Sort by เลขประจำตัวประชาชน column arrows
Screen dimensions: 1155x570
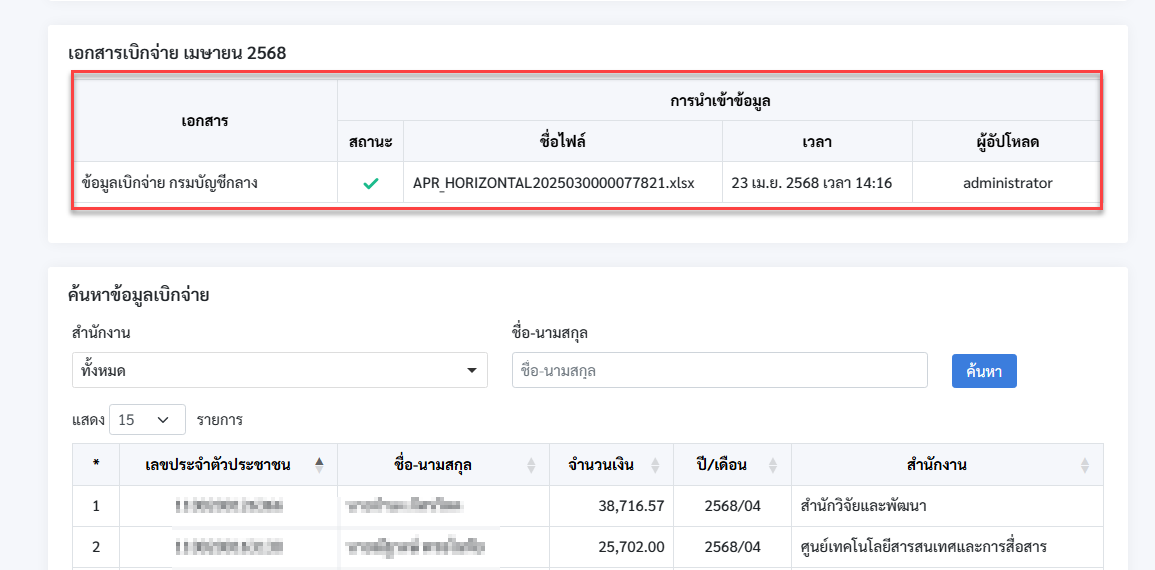[x=319, y=465]
